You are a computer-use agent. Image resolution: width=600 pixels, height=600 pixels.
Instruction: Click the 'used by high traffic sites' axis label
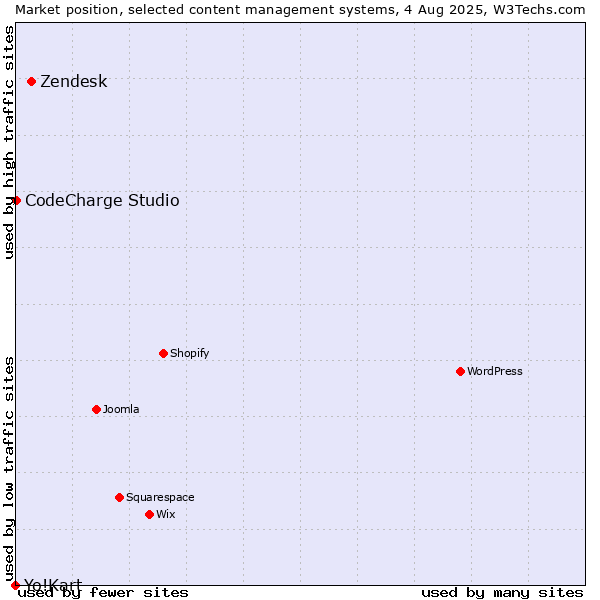pyautogui.click(x=8, y=142)
